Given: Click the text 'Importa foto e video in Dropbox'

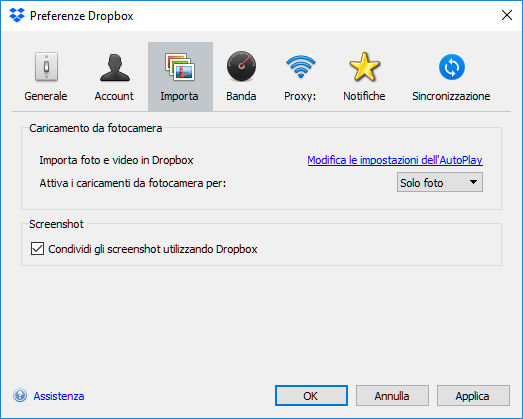Looking at the screenshot, I should click(116, 160).
